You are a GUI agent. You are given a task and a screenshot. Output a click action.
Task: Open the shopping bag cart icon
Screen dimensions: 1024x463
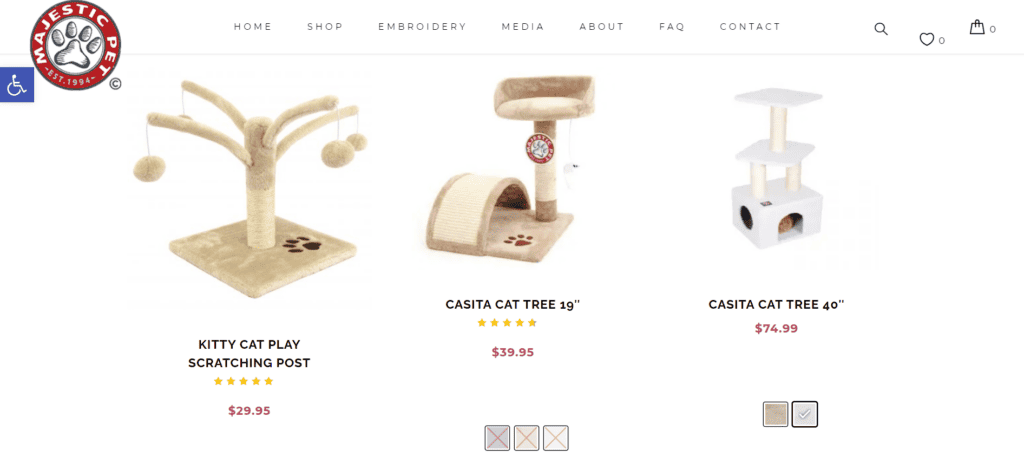[x=977, y=27]
